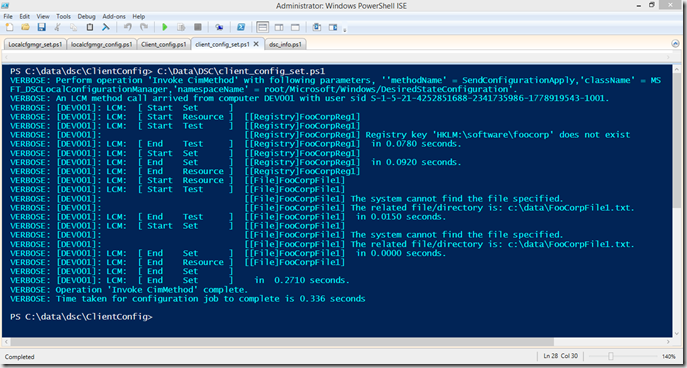Open the File menu

coord(8,16)
